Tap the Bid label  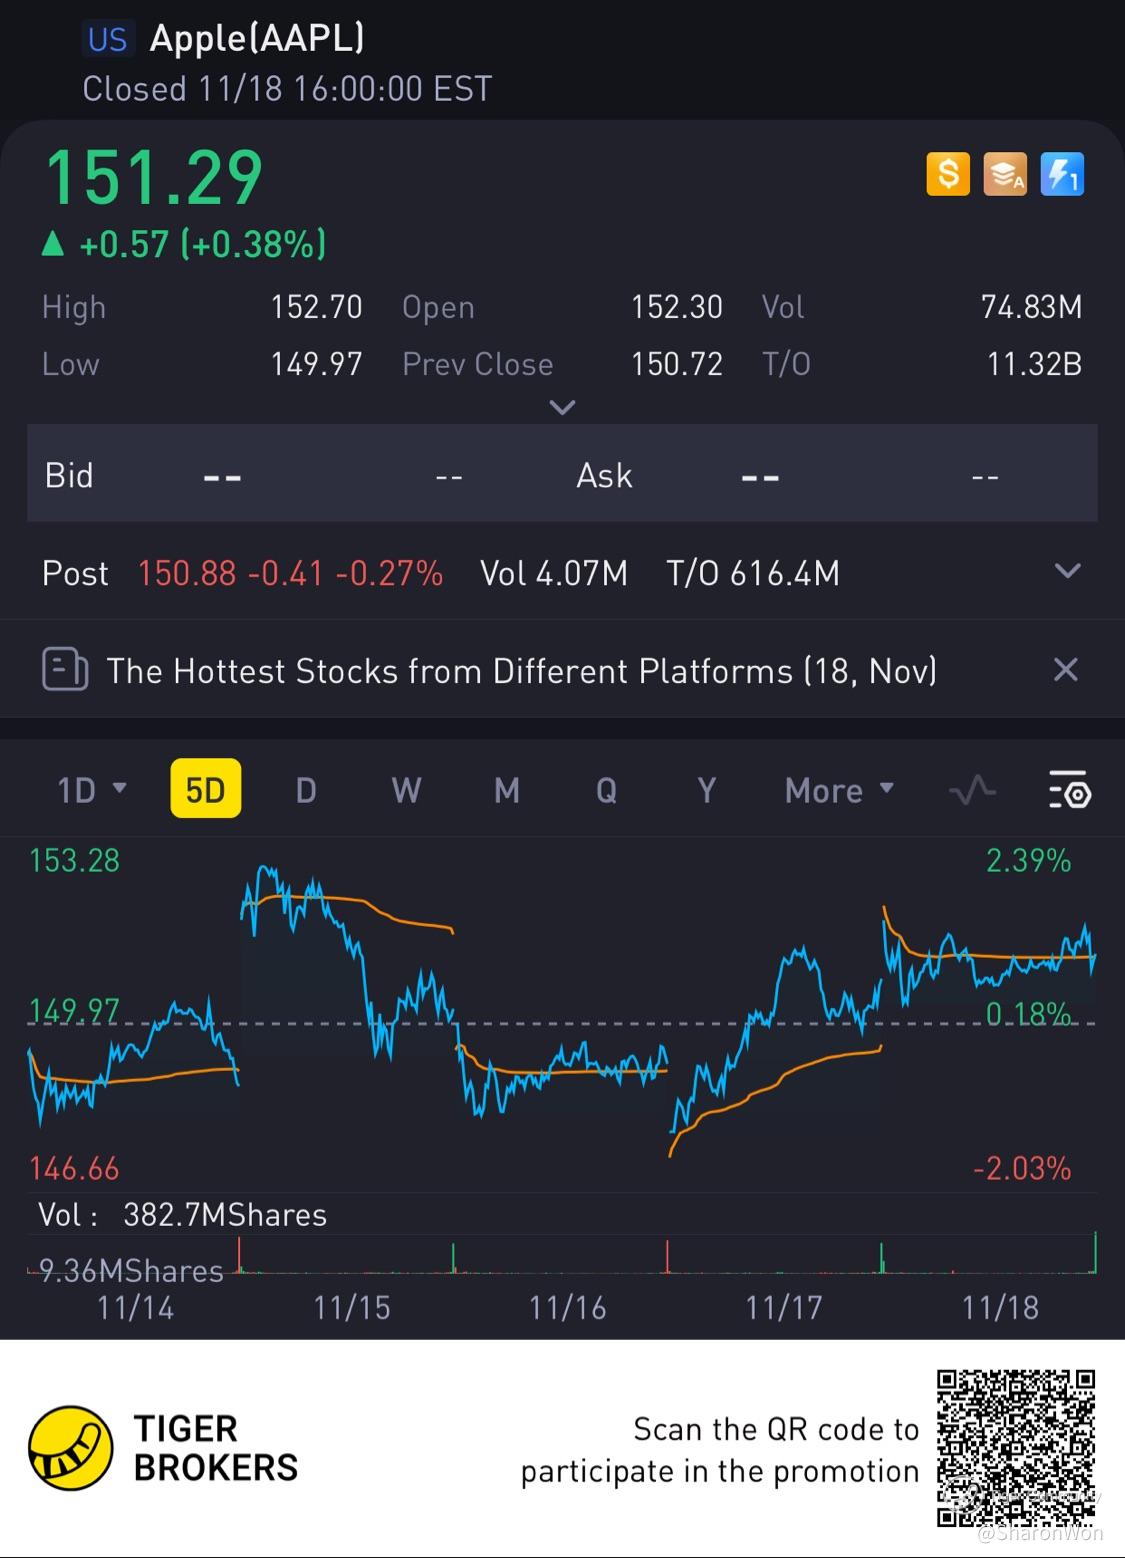[69, 475]
